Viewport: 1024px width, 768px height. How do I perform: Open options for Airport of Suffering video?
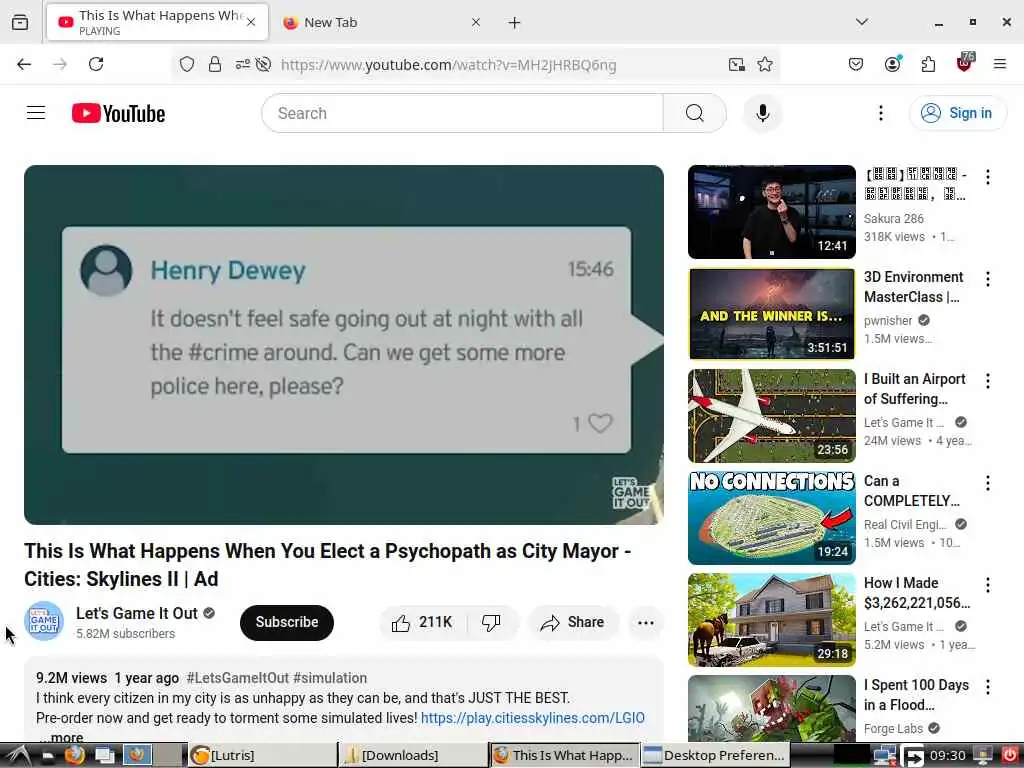[x=987, y=381]
